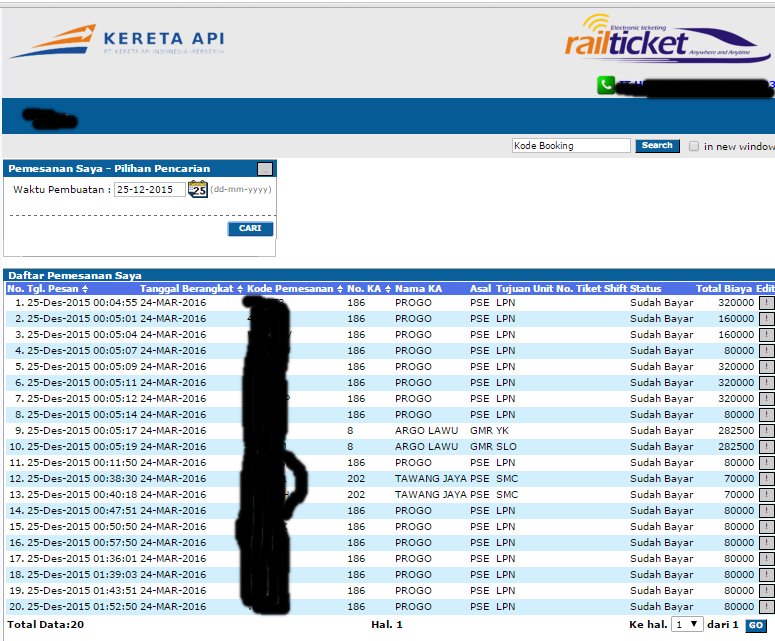775x641 pixels.
Task: Click the CARI button
Action: click(250, 228)
